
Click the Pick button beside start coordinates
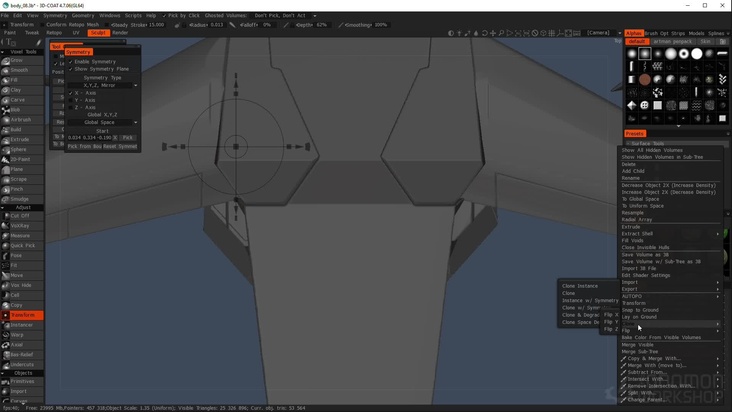pos(127,138)
